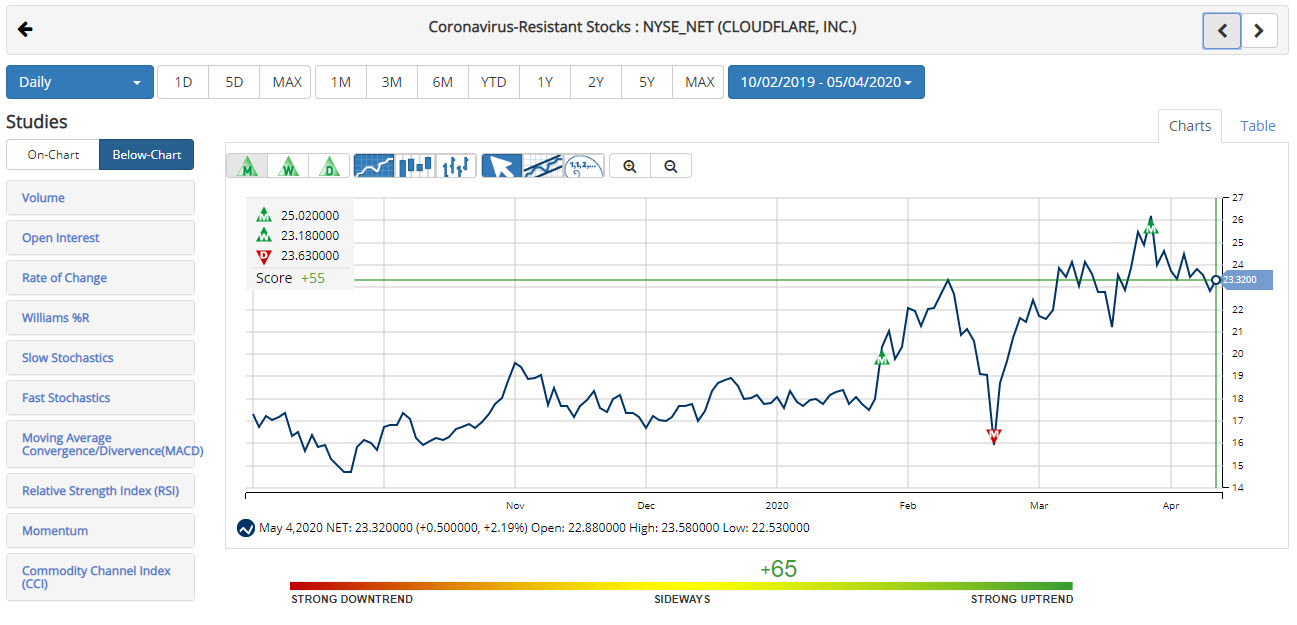The width and height of the screenshot is (1297, 625).
Task: Add the Williams %R study
Action: (100, 318)
